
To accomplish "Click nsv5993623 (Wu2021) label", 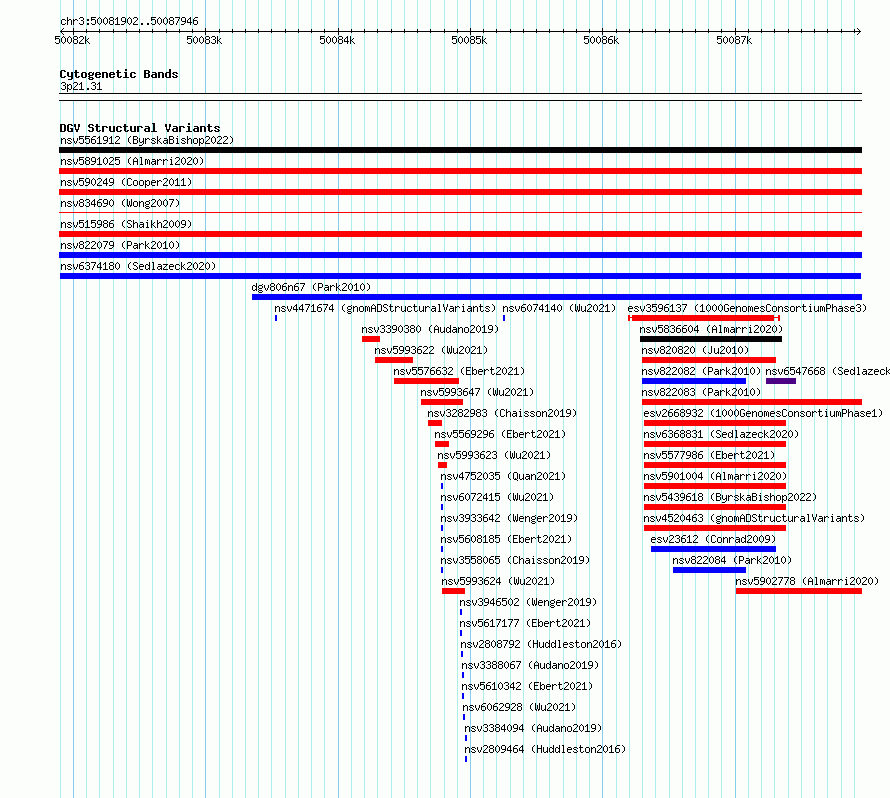I will pyautogui.click(x=494, y=455).
